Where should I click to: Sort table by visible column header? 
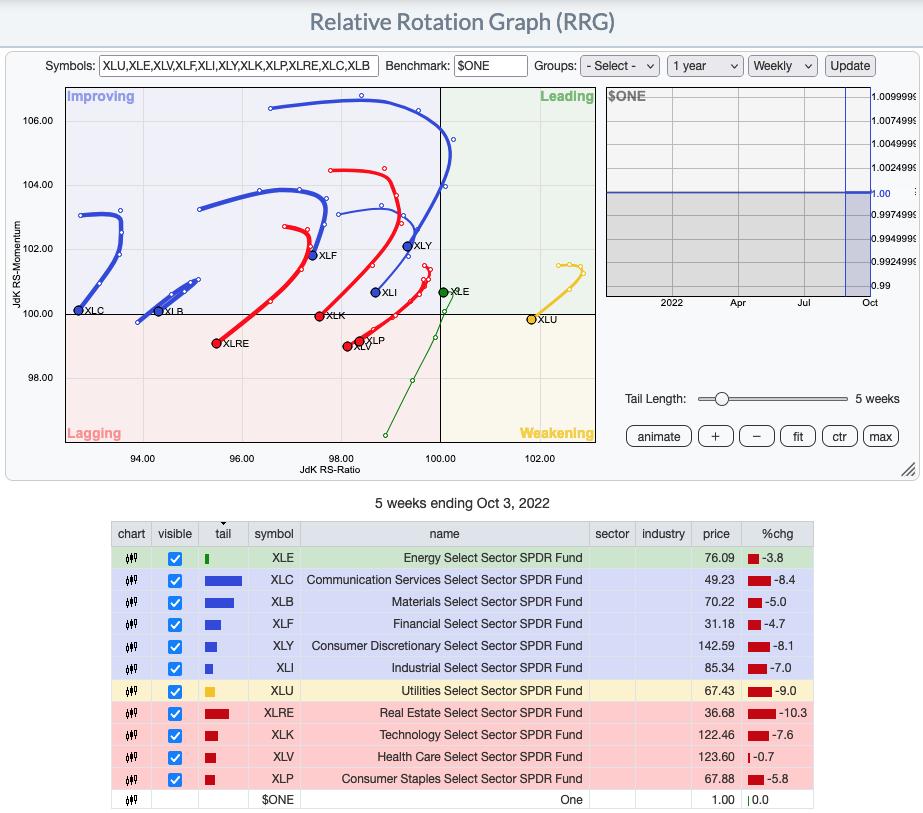(175, 534)
